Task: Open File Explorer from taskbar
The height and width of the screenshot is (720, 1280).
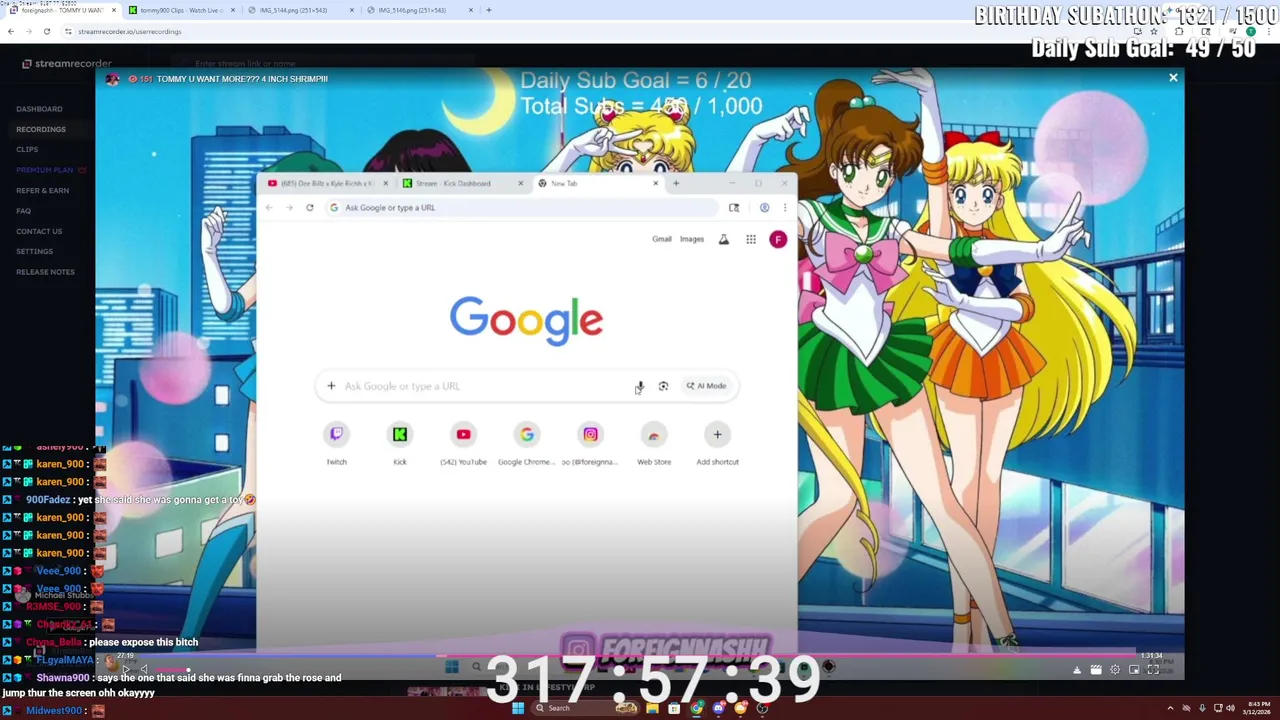Action: (652, 708)
